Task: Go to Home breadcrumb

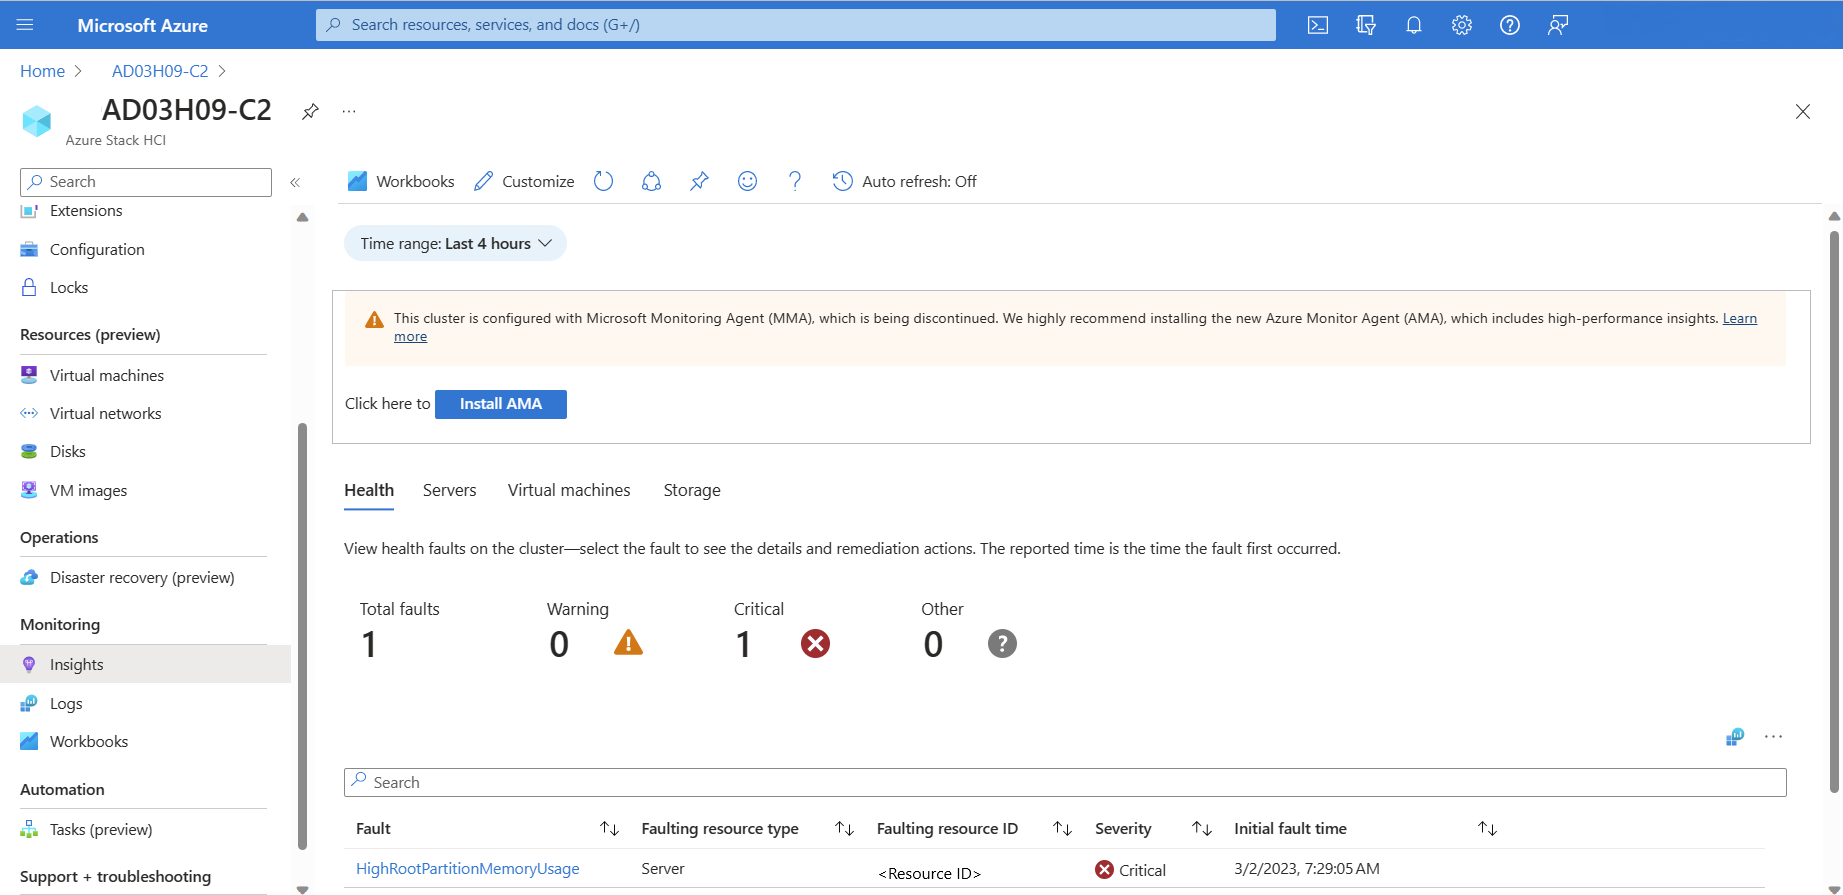Action: click(42, 71)
